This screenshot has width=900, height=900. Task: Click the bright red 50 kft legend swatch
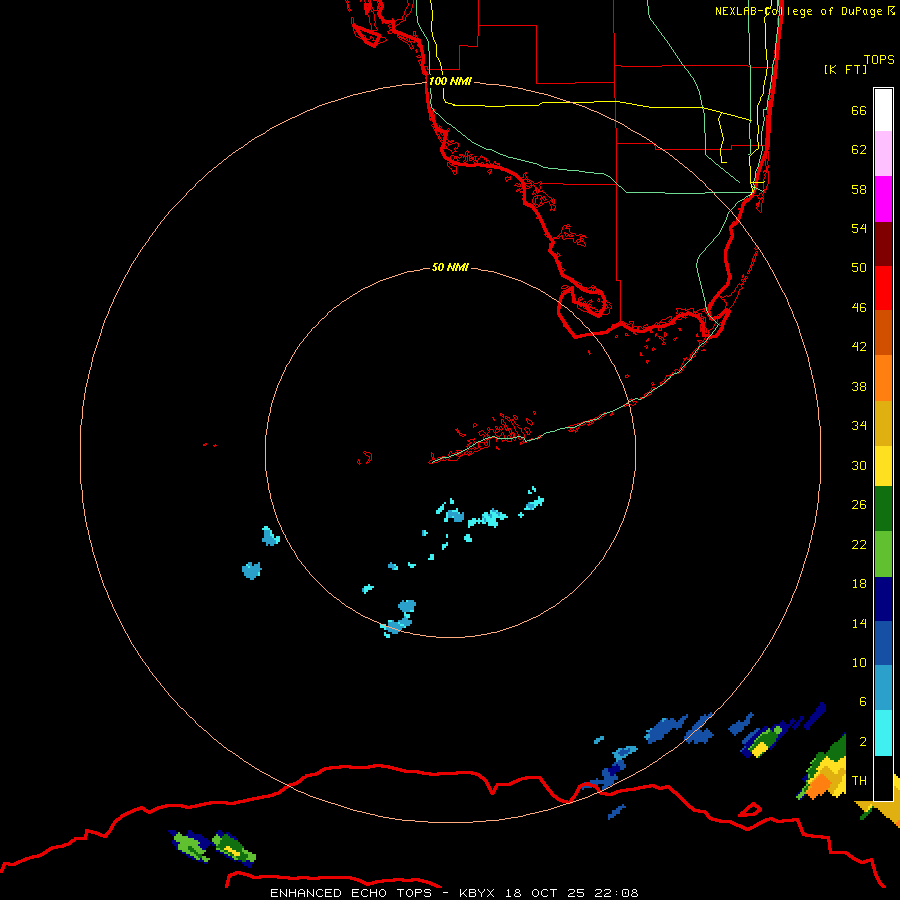(x=883, y=288)
